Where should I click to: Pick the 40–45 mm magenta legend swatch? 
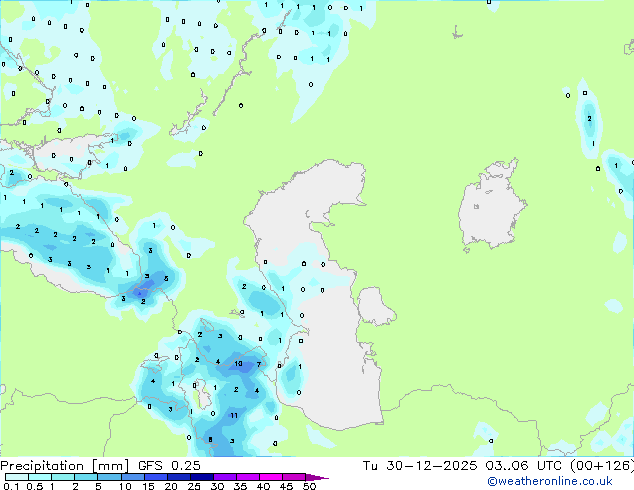[x=271, y=477]
